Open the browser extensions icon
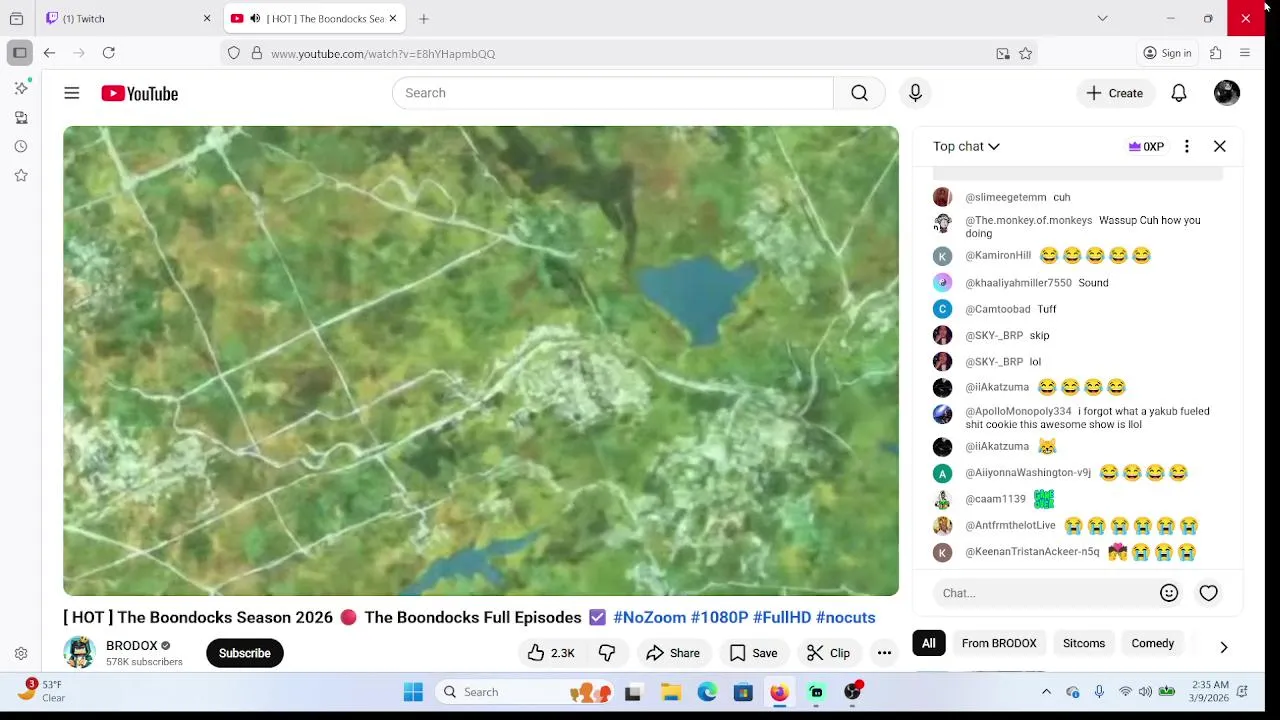Image resolution: width=1280 pixels, height=720 pixels. 1216,53
